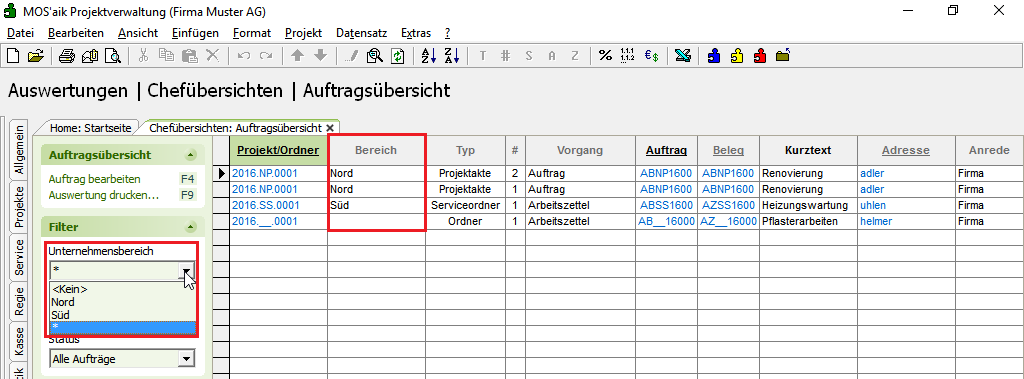Click the pencil edit toolbar icon
The height and width of the screenshot is (379, 1024).
pos(351,56)
